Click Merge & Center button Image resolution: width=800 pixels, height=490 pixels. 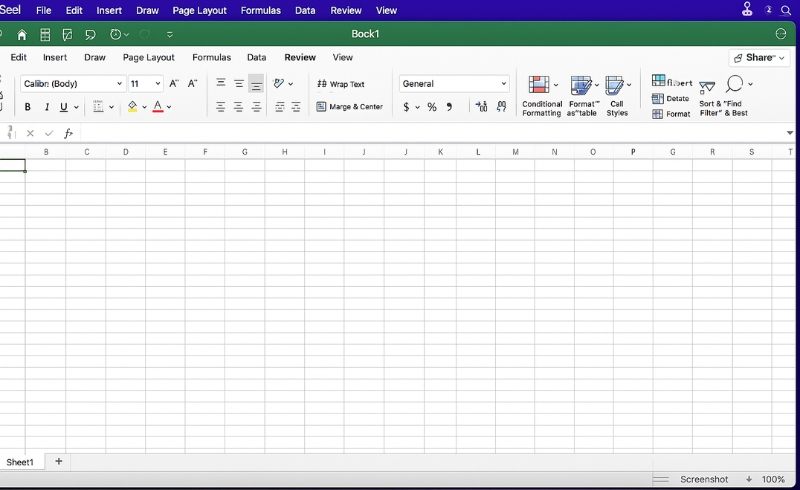point(349,107)
